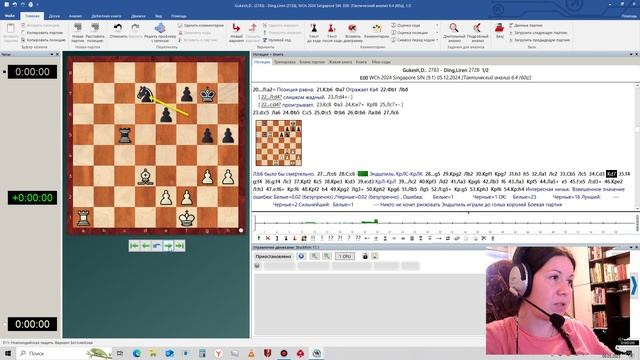Viewport: 640px width, 360px height.
Task: Click the Set up position icon
Action: coord(95,28)
